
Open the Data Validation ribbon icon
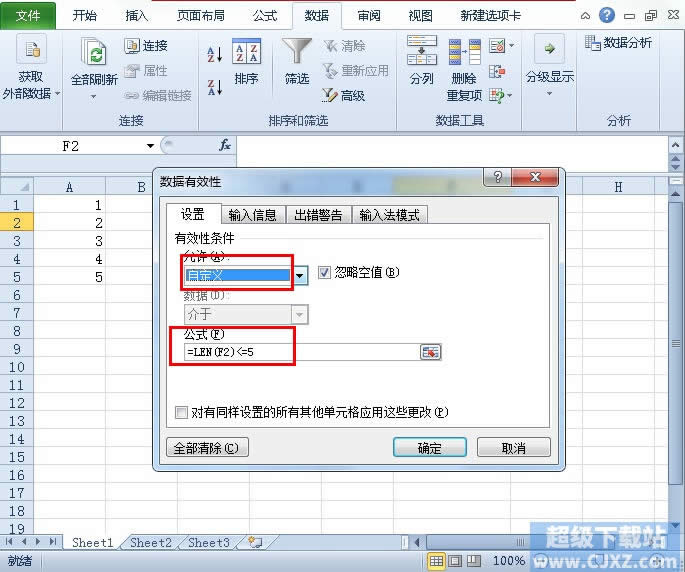pyautogui.click(x=497, y=45)
